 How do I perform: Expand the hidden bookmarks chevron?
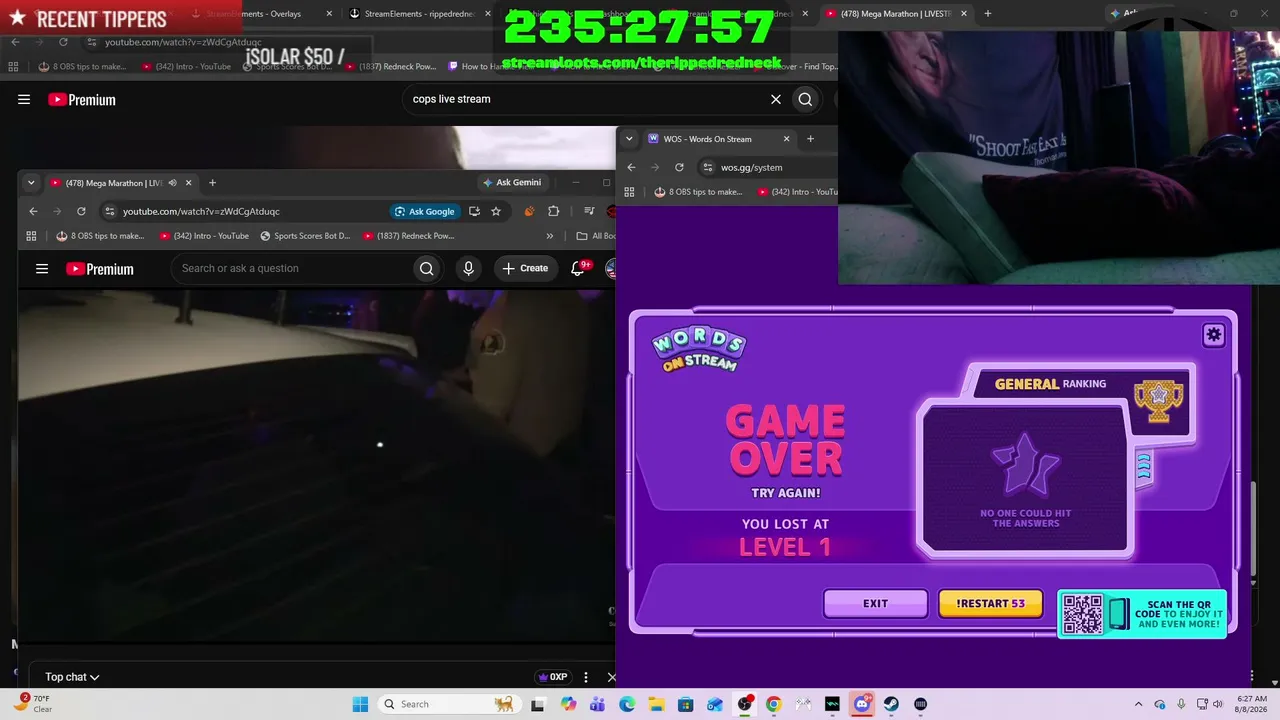[549, 236]
